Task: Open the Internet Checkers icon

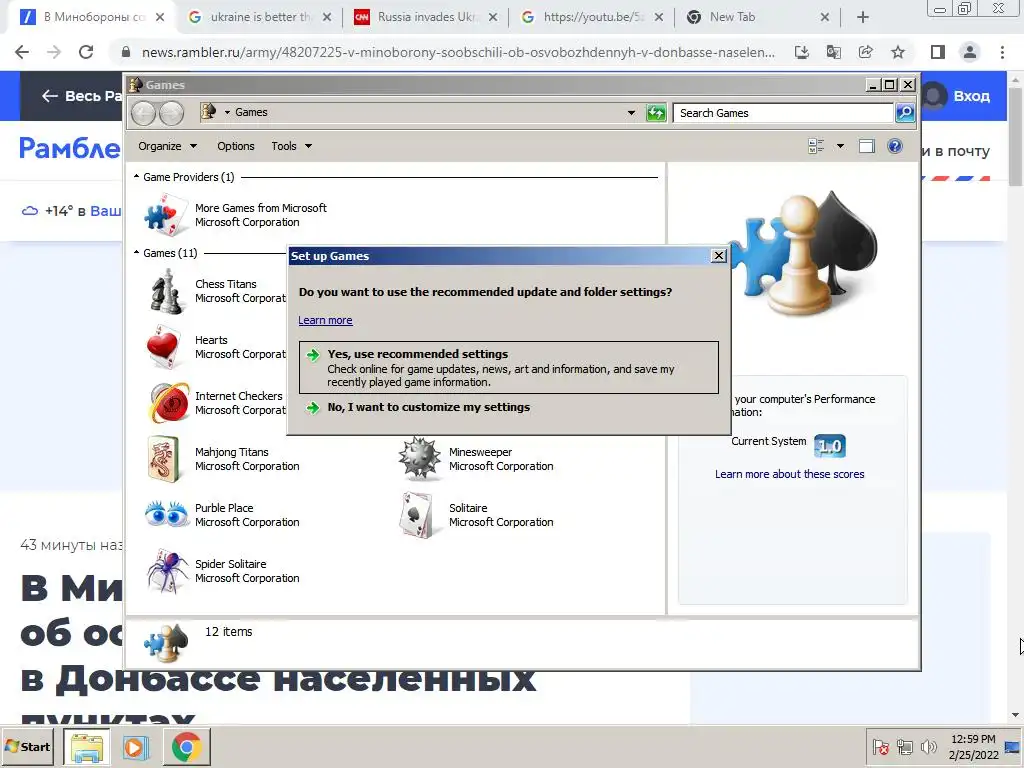Action: tap(168, 403)
